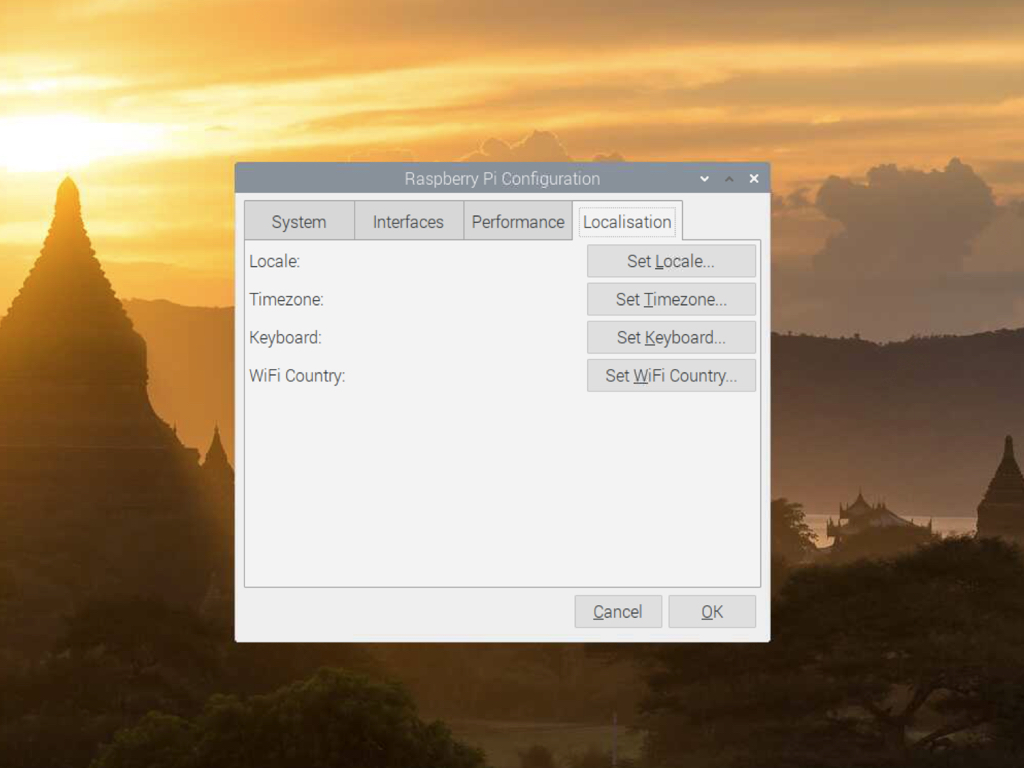1024x768 pixels.
Task: Open the Set Locale dialog
Action: click(671, 260)
